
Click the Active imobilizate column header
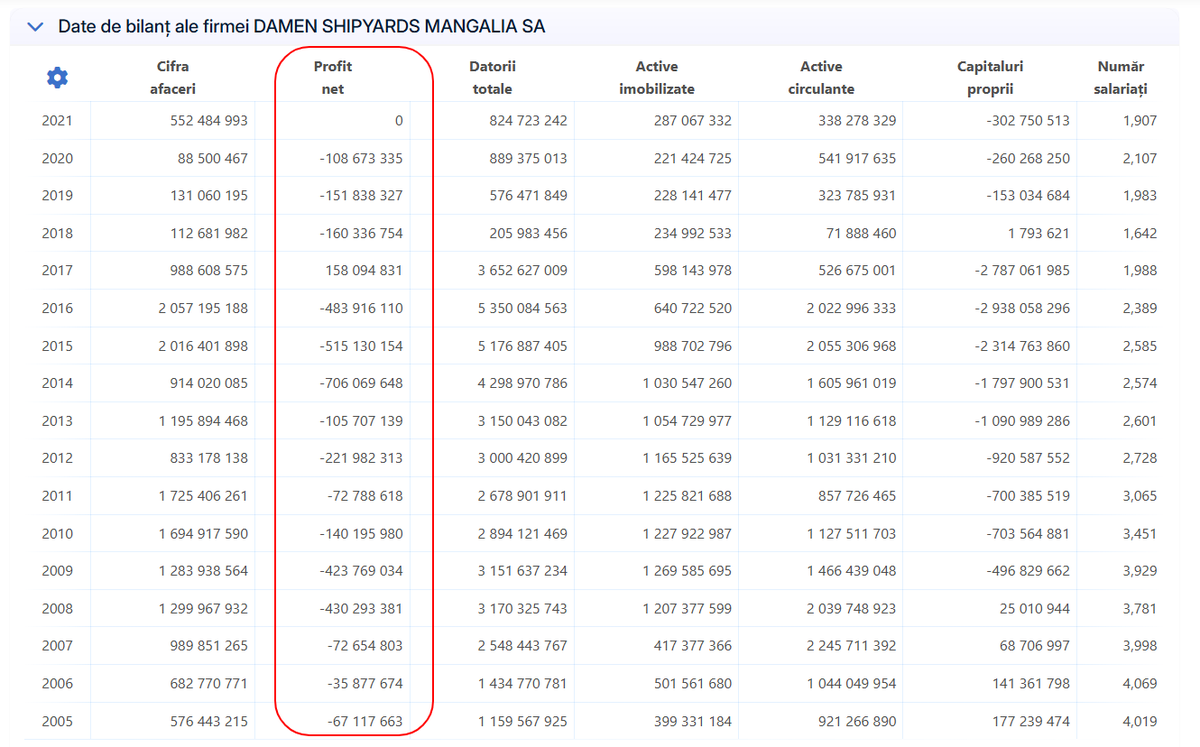click(x=656, y=77)
